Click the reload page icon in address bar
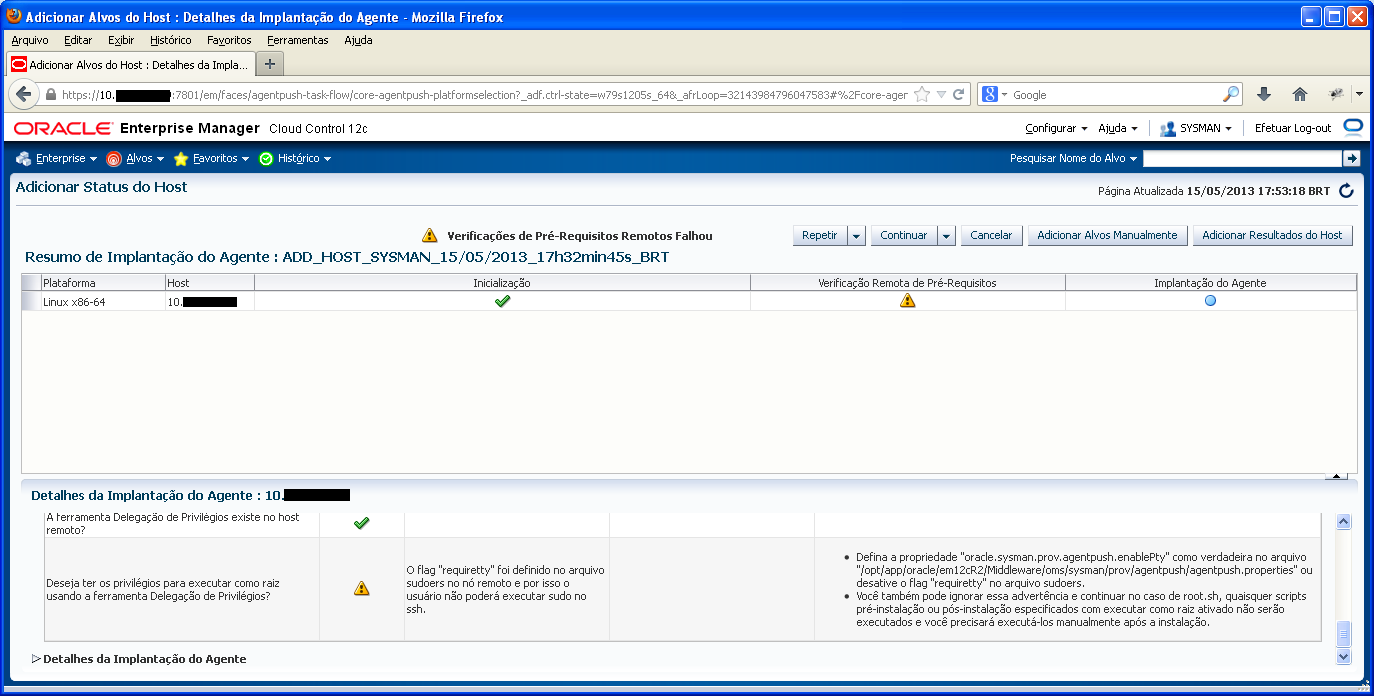1374x696 pixels. coord(958,94)
